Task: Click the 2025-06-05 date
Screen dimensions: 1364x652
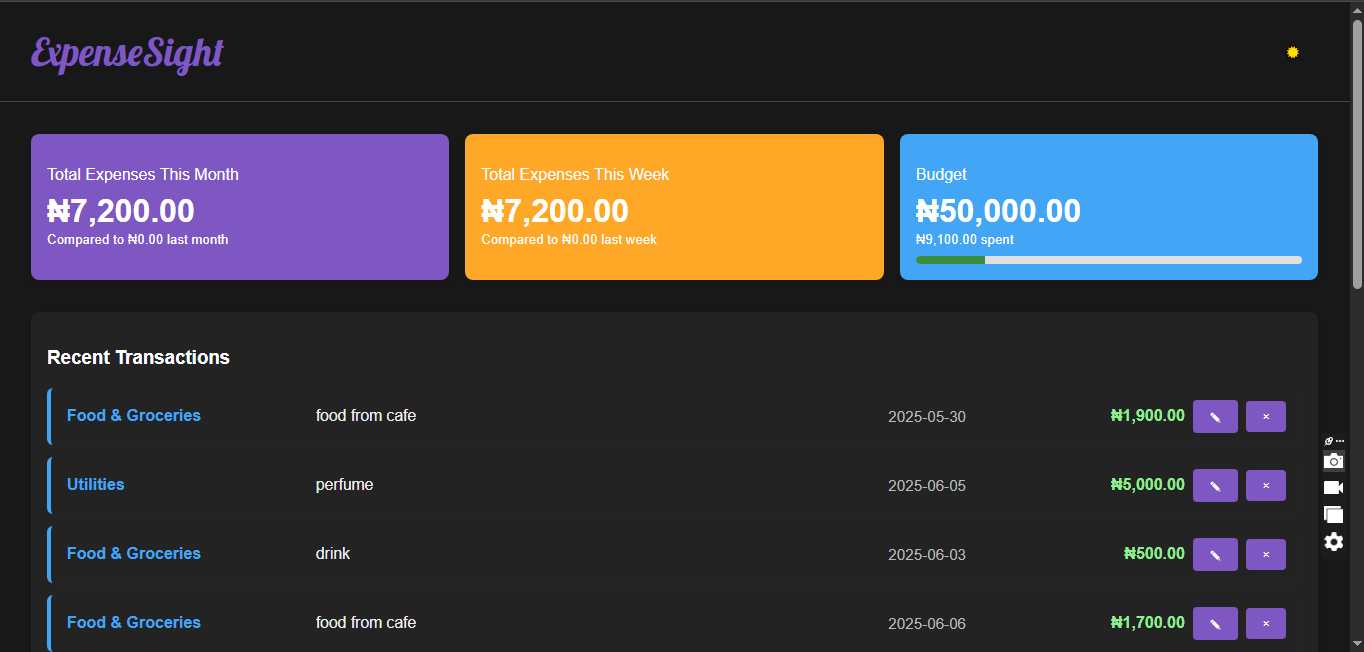Action: (x=927, y=486)
